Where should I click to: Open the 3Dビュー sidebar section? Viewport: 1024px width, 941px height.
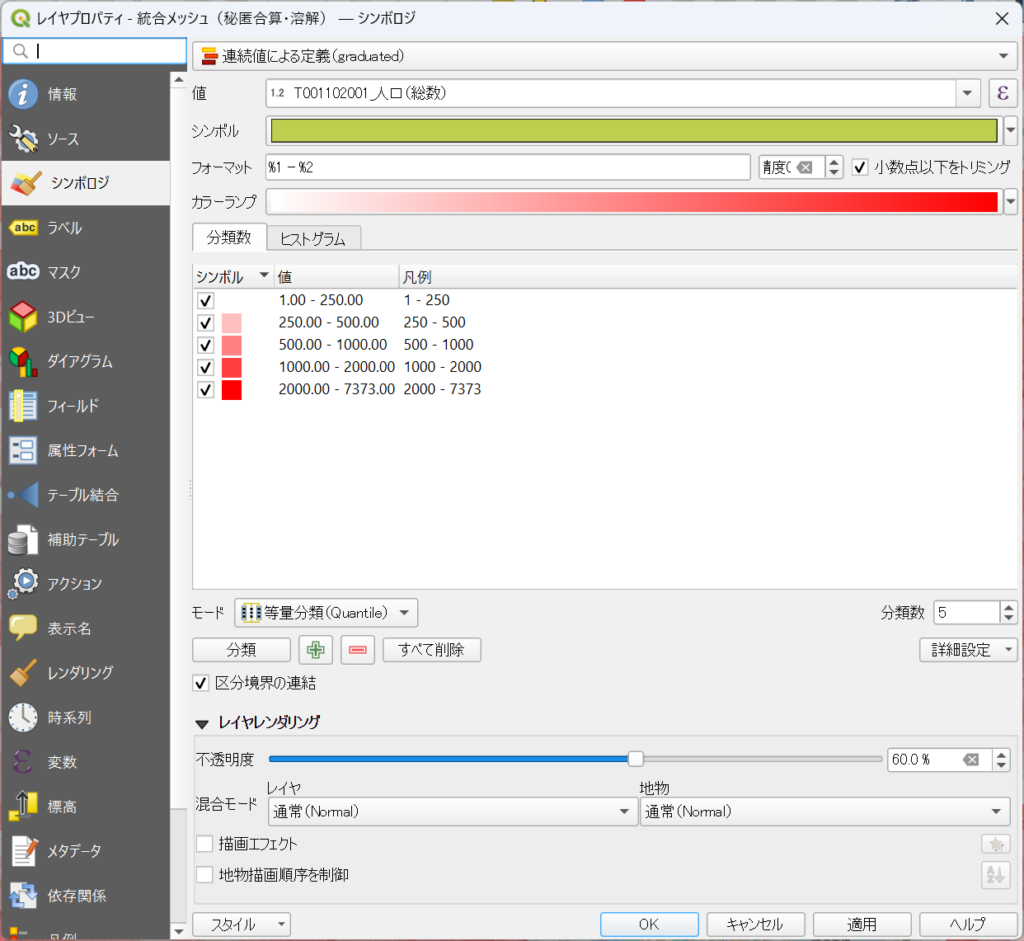point(71,317)
